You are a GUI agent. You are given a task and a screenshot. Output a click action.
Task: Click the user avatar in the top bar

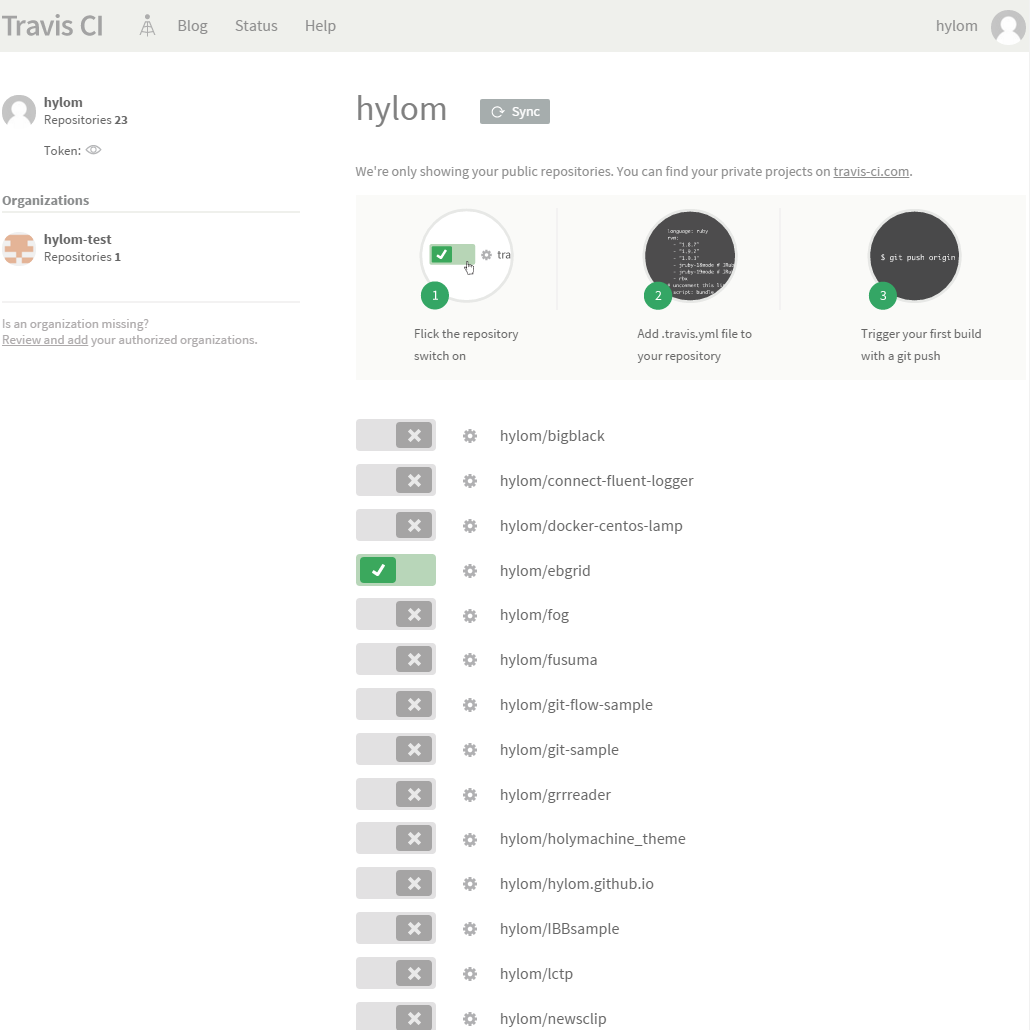(x=1008, y=27)
